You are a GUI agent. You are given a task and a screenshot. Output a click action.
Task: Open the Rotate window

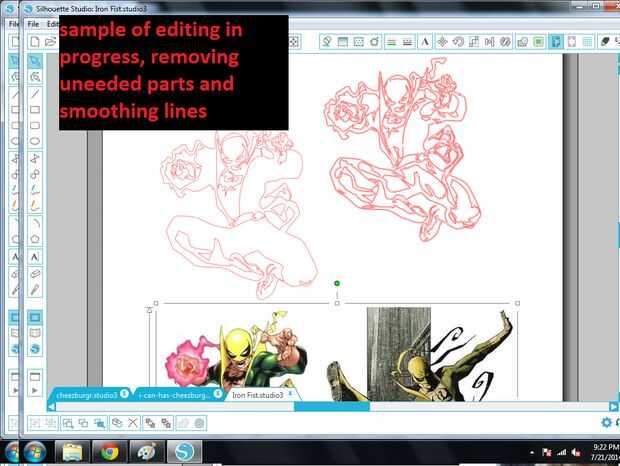coord(458,42)
